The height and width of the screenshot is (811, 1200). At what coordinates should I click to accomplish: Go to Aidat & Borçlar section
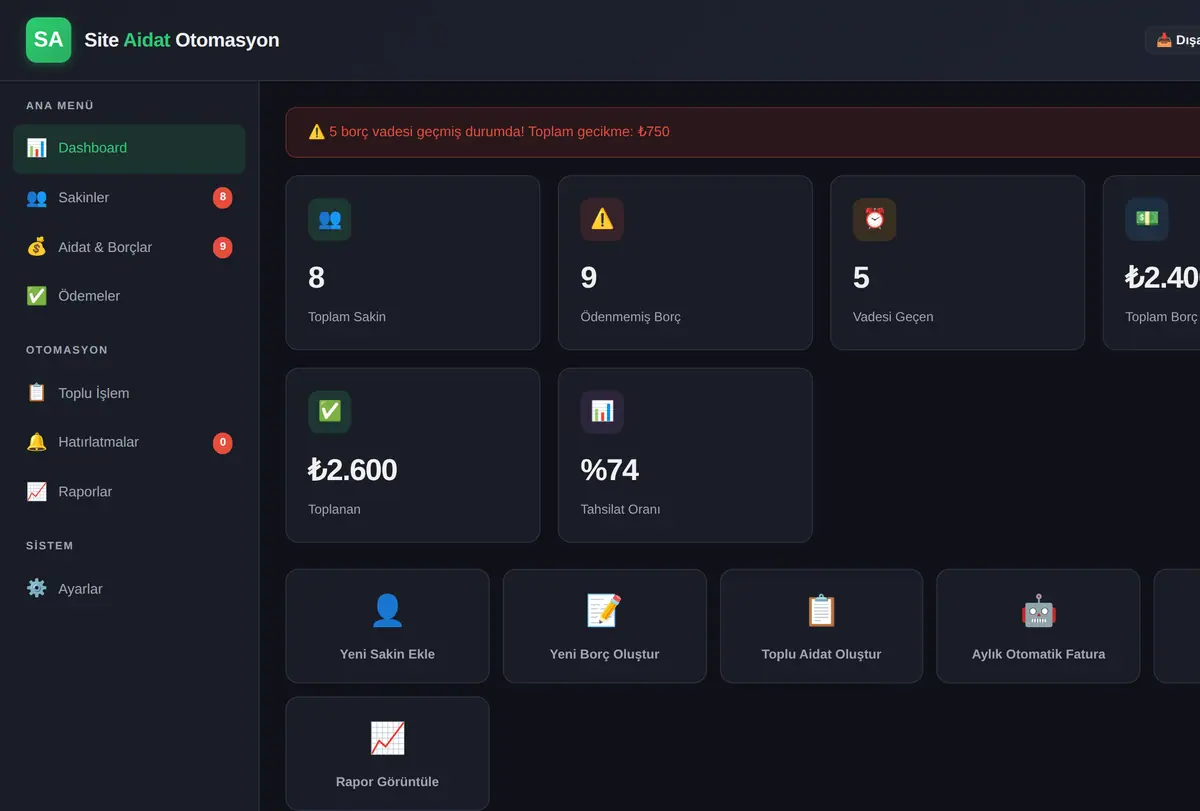129,247
